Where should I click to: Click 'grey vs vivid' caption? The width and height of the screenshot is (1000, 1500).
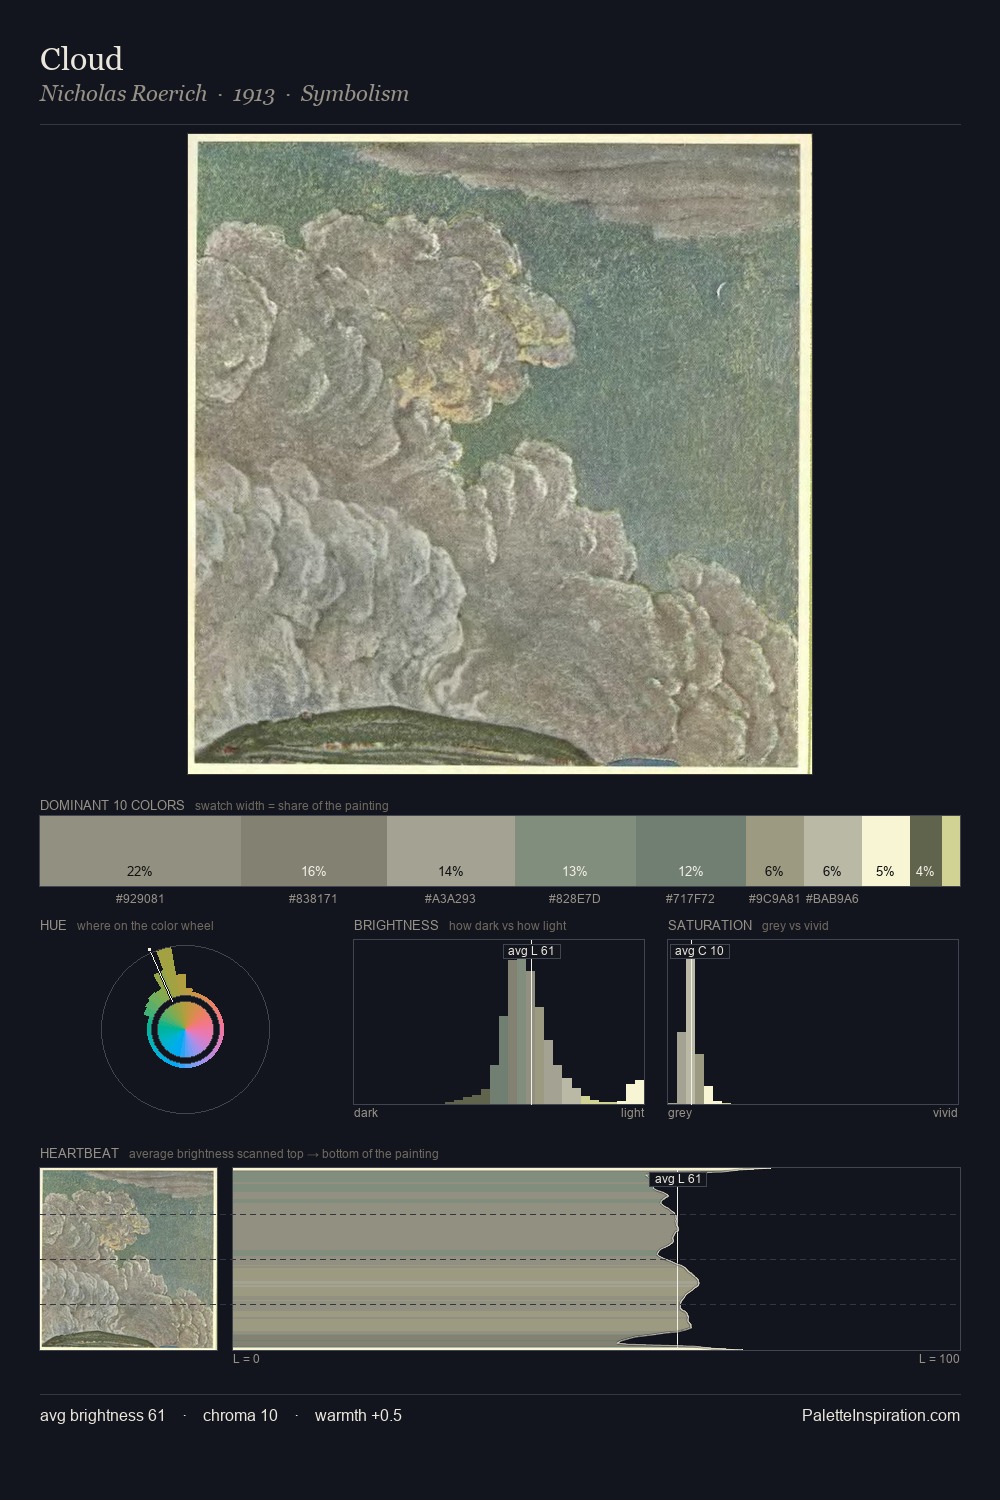point(795,926)
